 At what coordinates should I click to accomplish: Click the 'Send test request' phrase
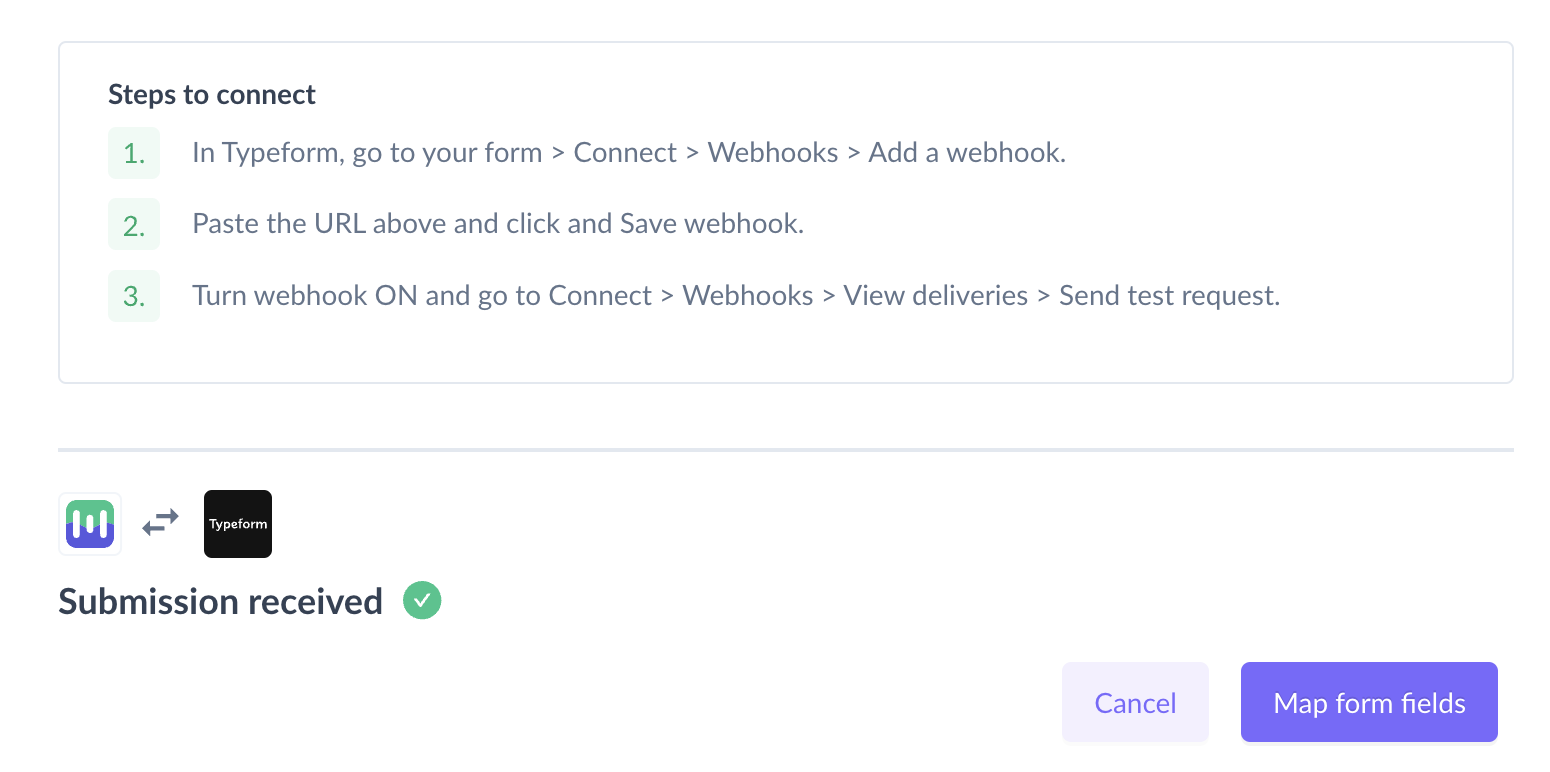(x=1167, y=296)
